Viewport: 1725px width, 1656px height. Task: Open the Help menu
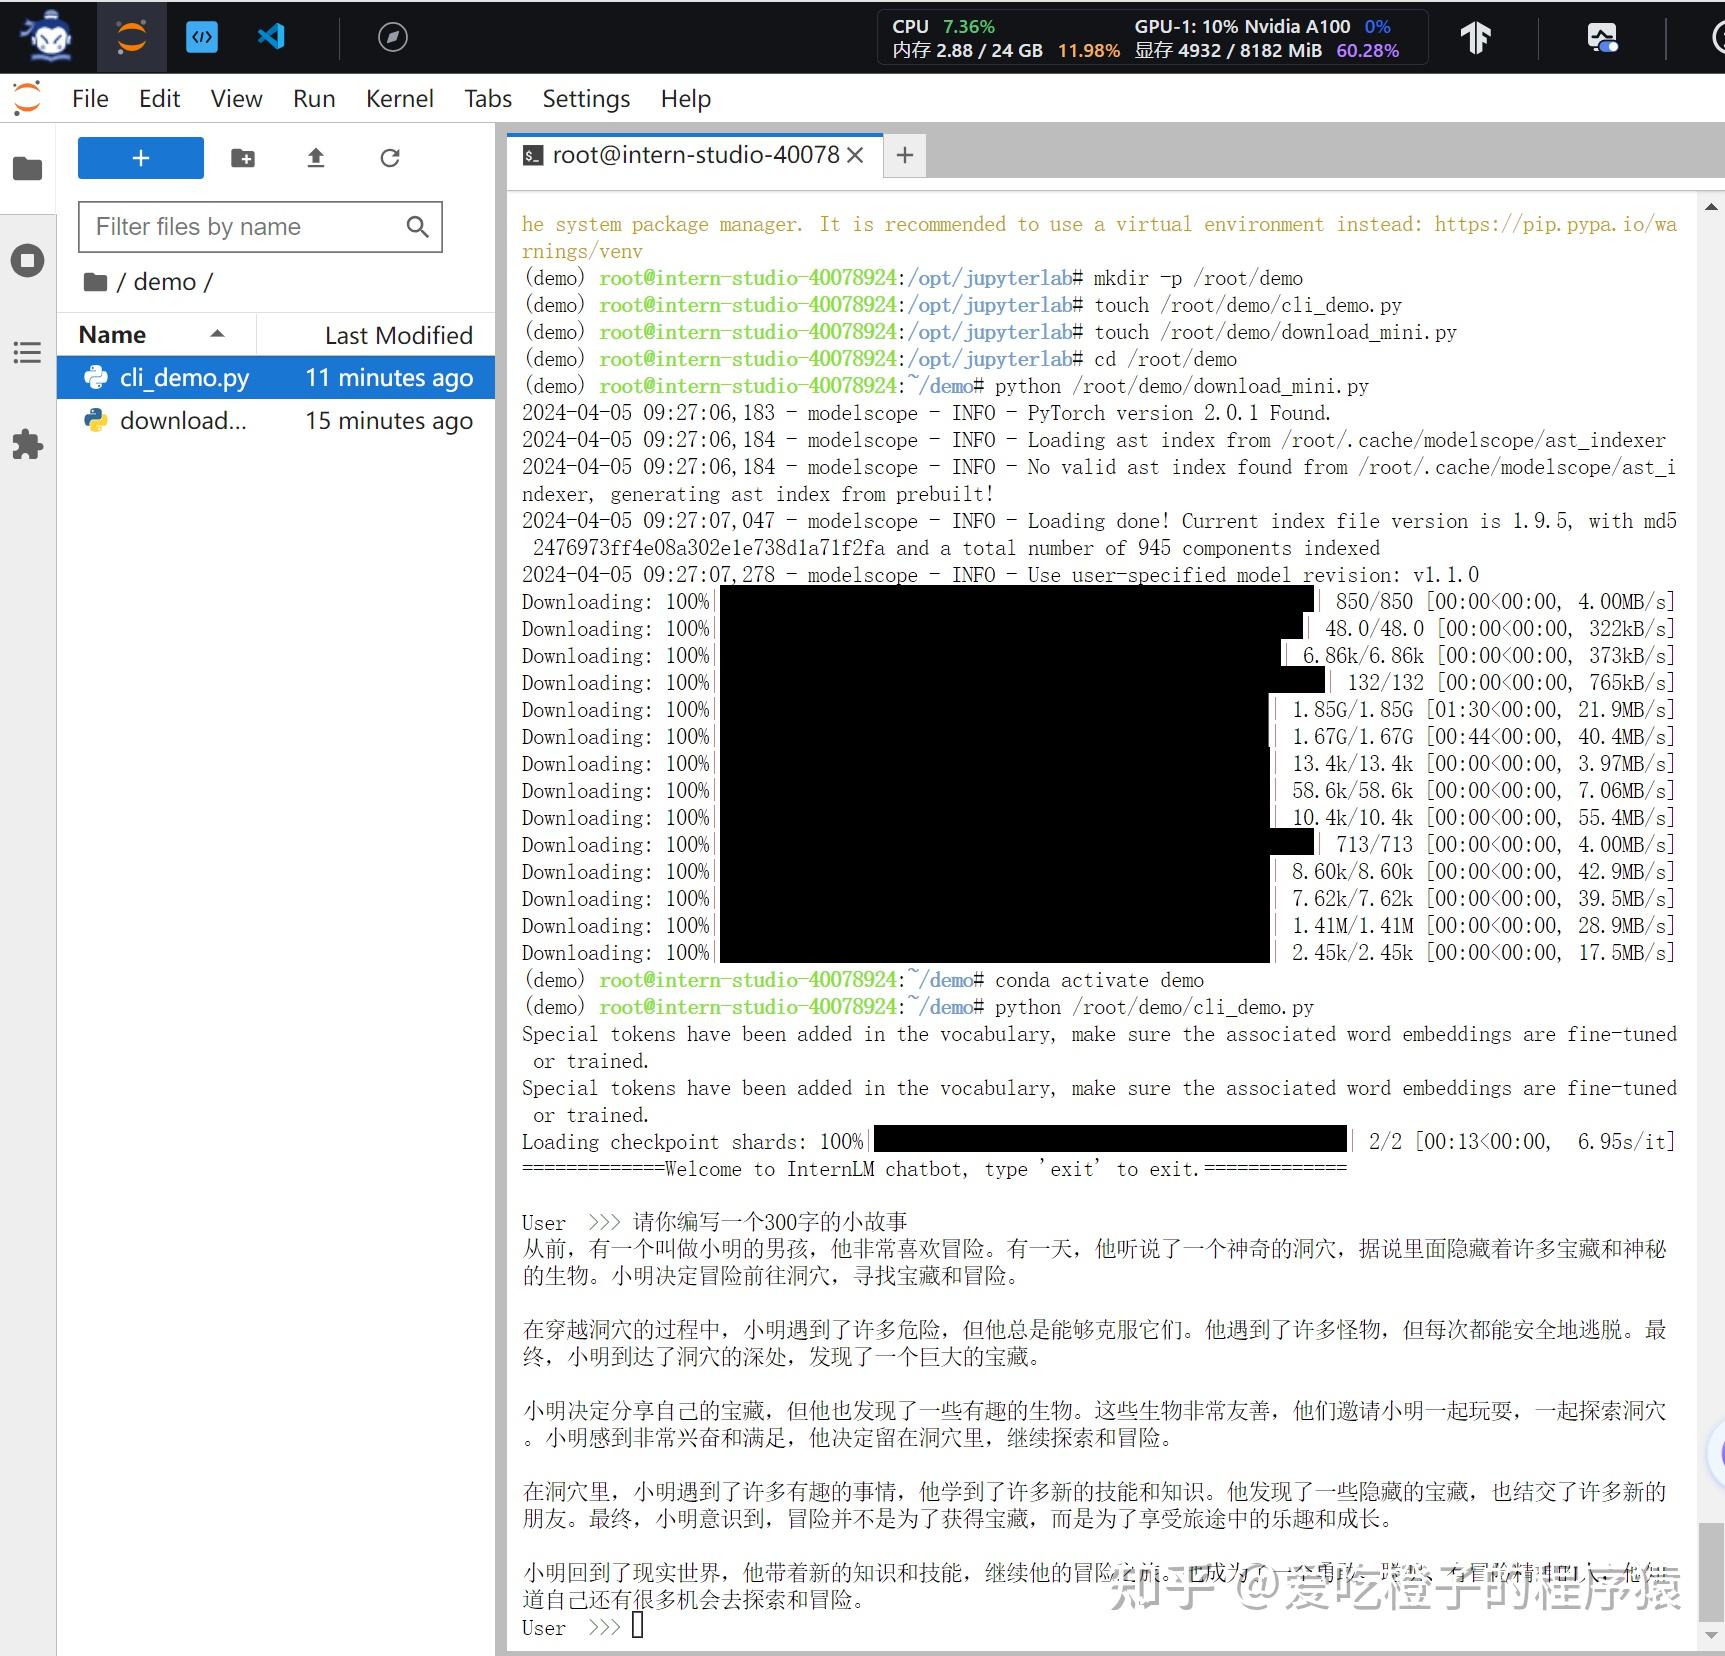(x=686, y=99)
